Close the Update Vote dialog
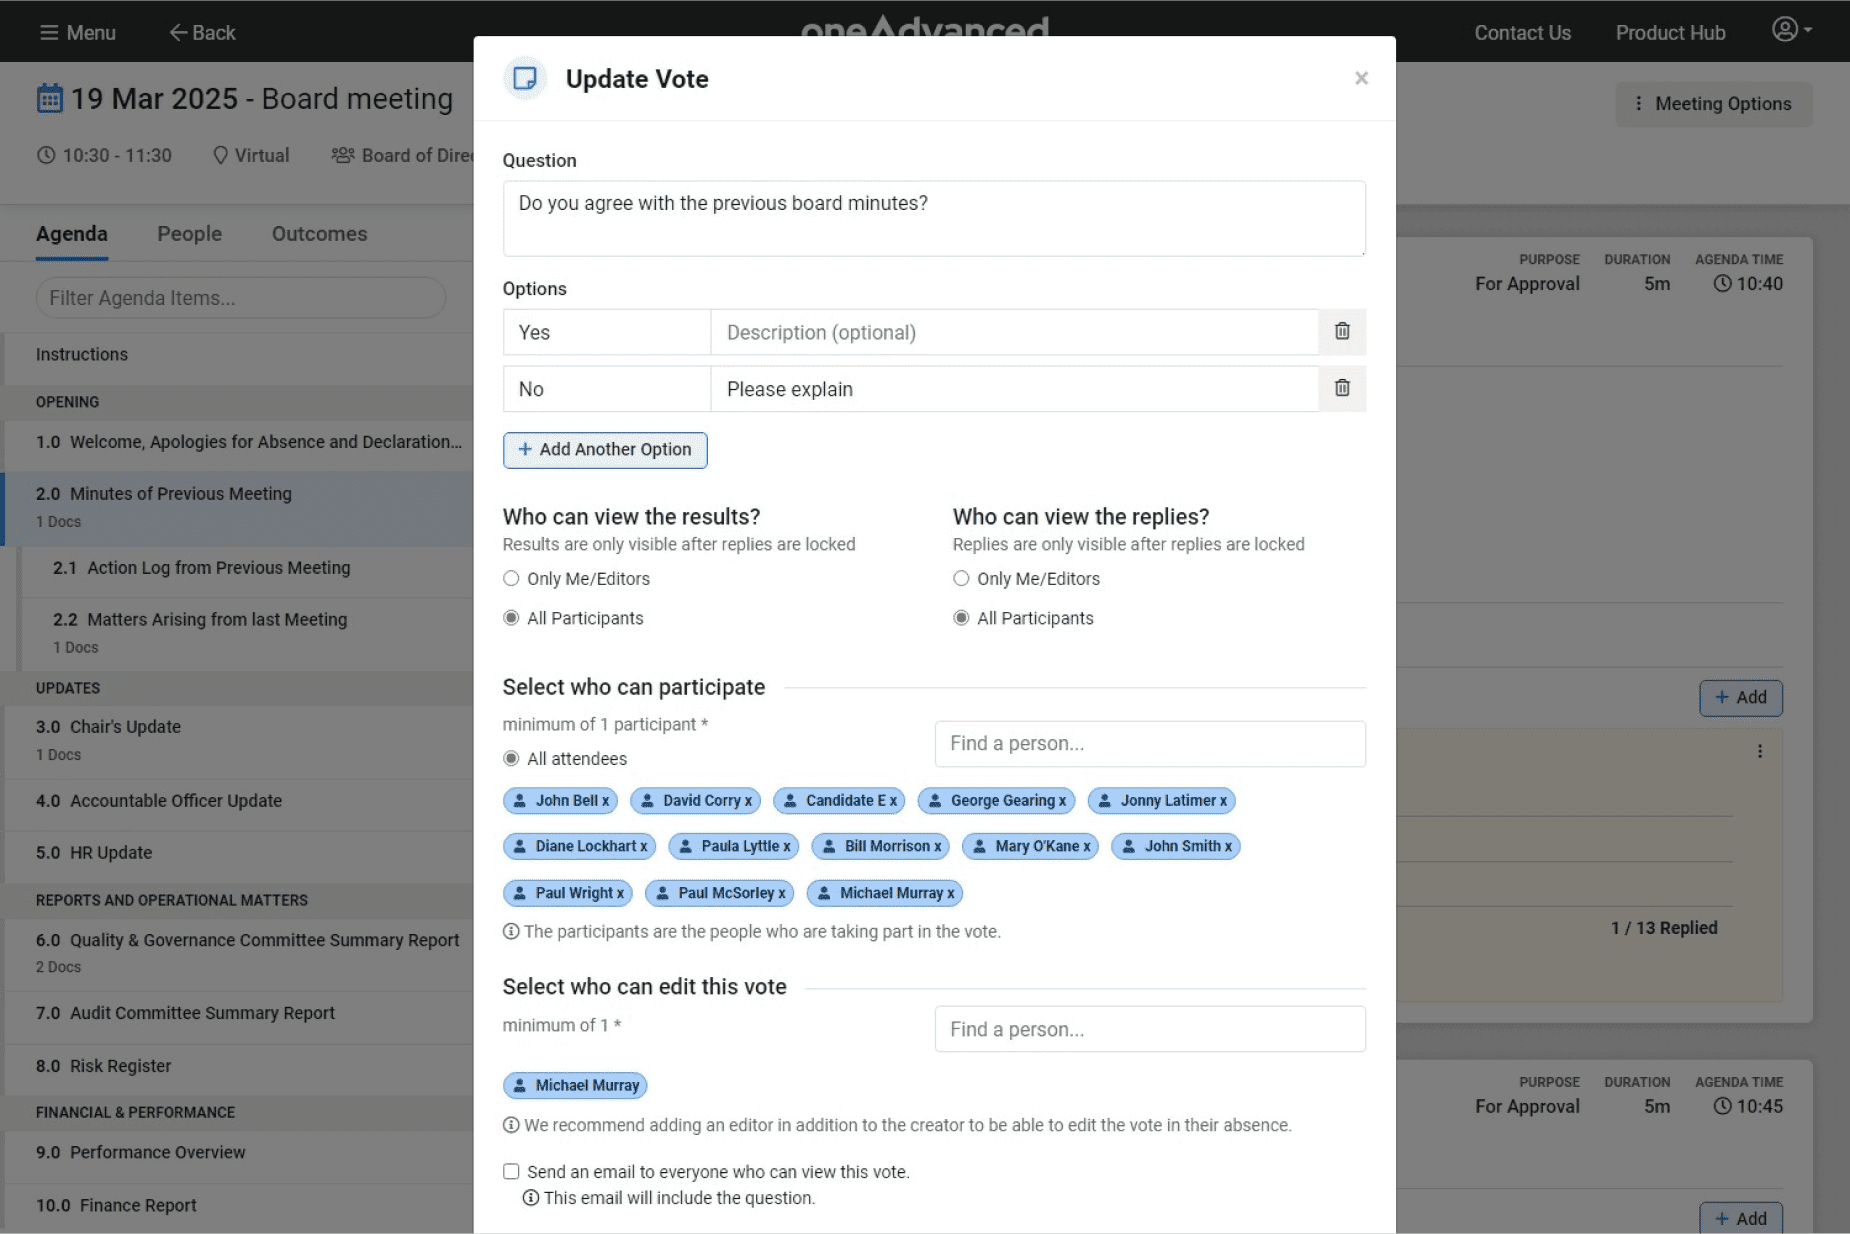 point(1361,78)
